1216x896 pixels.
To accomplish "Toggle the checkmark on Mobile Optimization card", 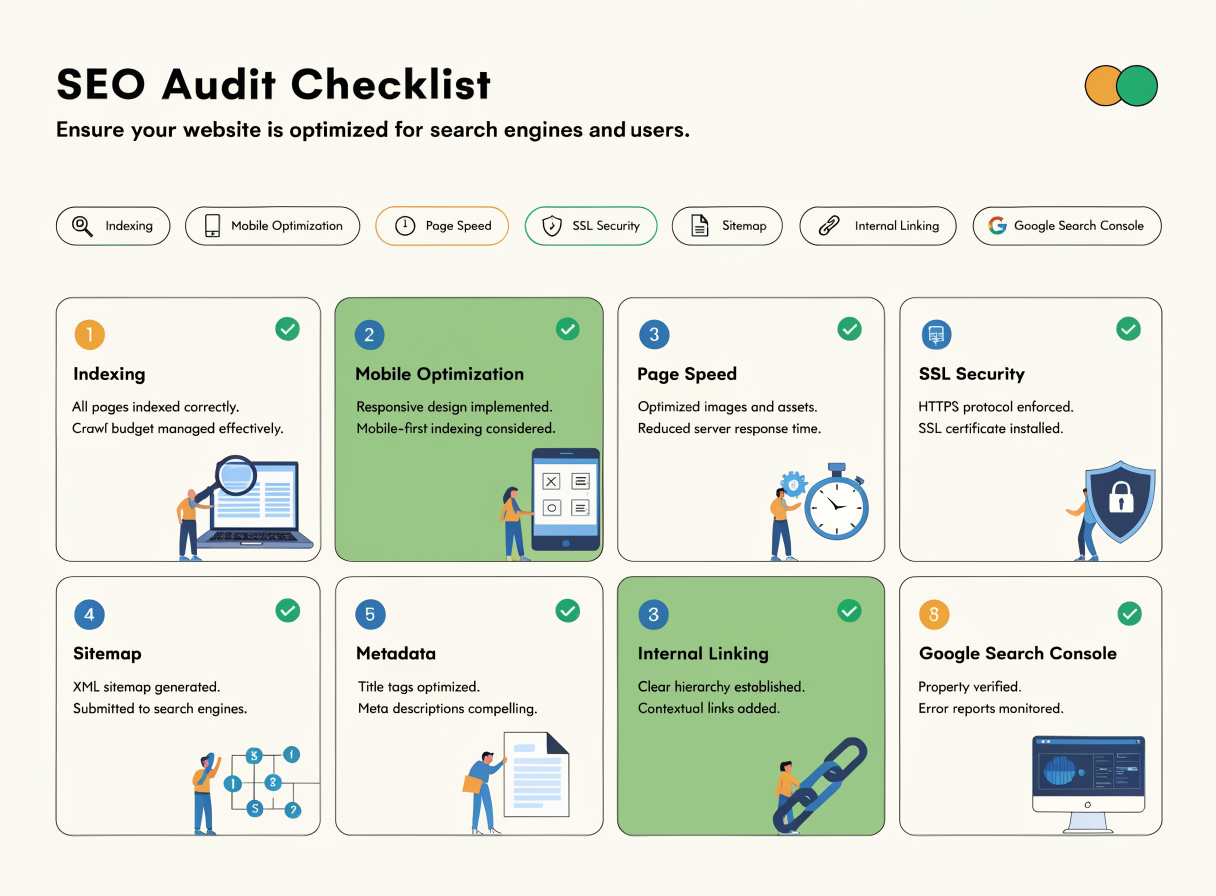I will click(567, 328).
